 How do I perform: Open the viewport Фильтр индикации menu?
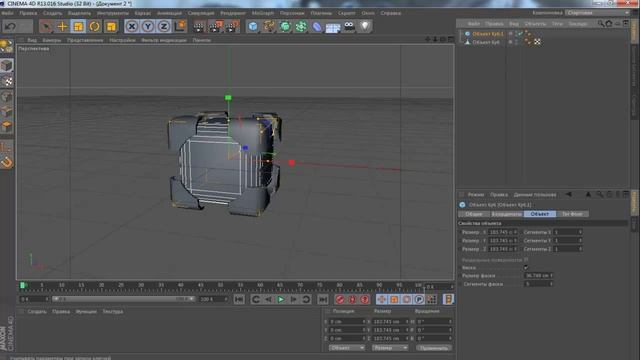click(x=164, y=40)
